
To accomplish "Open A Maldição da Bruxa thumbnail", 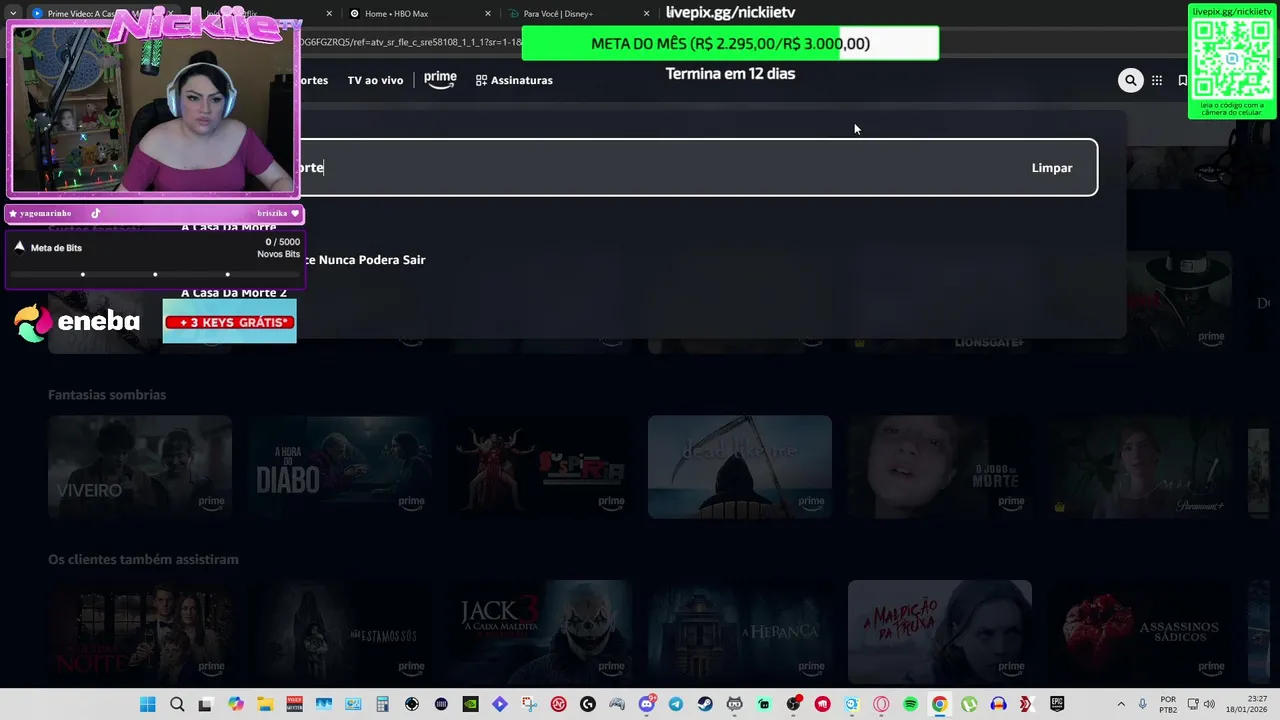I will (940, 632).
